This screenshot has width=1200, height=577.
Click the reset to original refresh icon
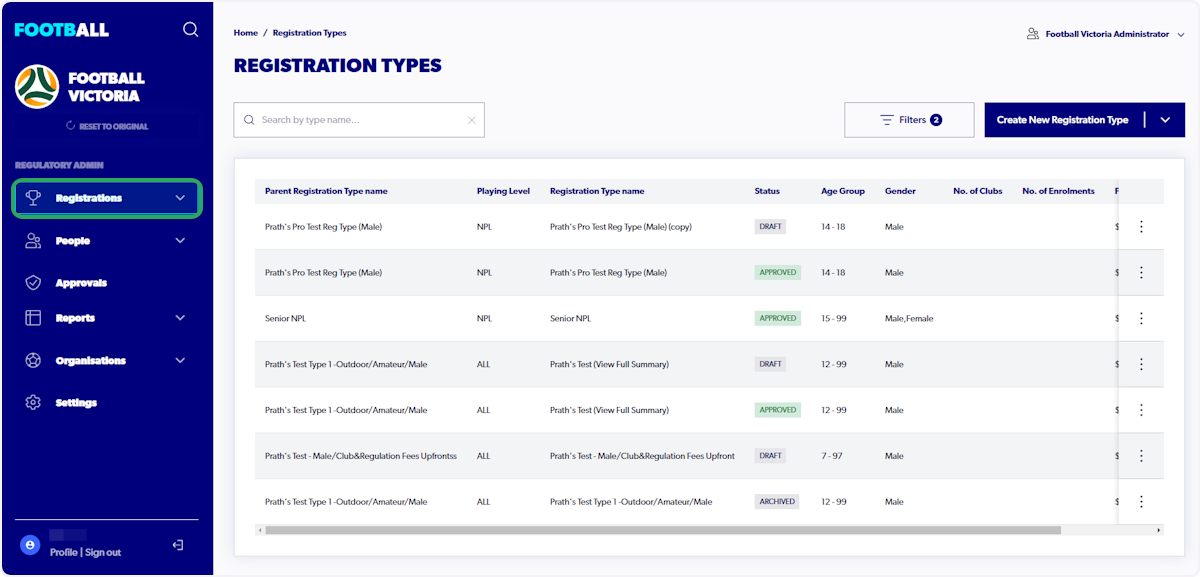(70, 126)
